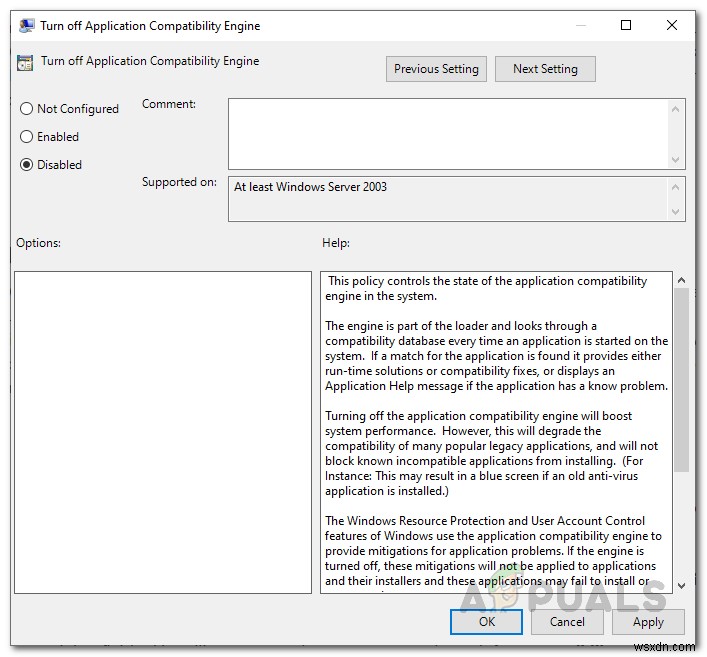Image resolution: width=707 pixels, height=657 pixels.
Task: Click the 'Options:' label
Action: point(38,243)
